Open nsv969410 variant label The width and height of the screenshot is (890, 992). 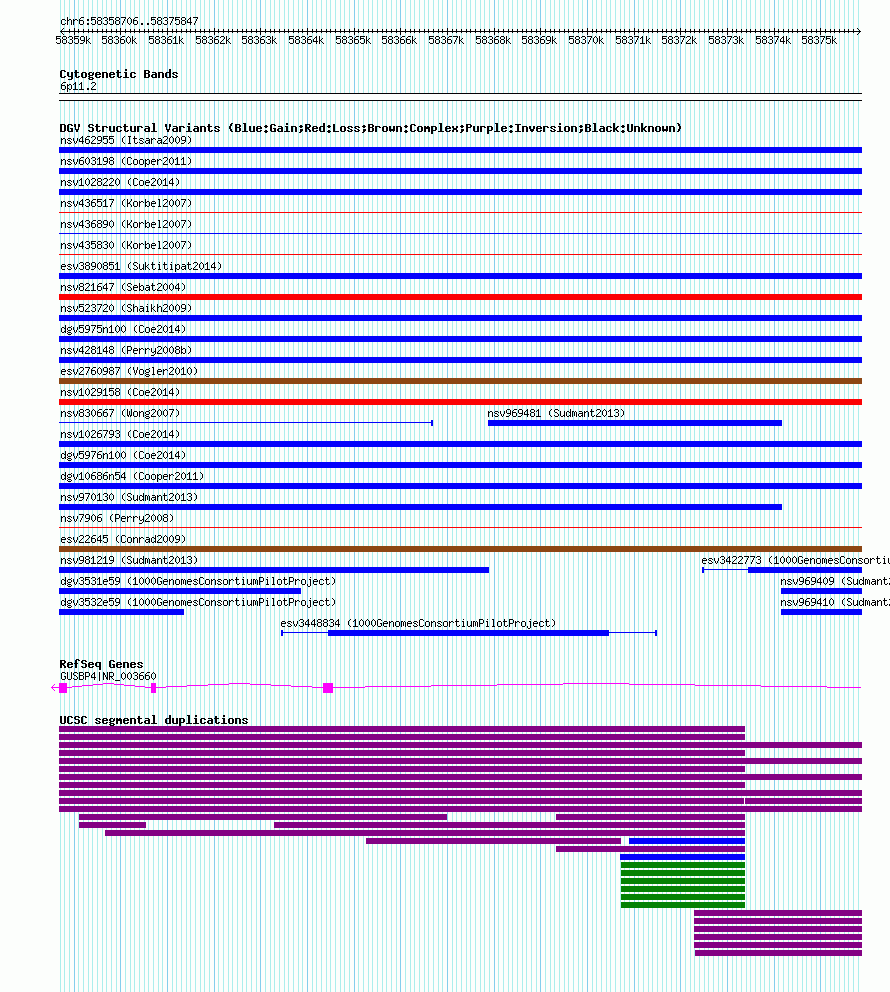pos(834,602)
